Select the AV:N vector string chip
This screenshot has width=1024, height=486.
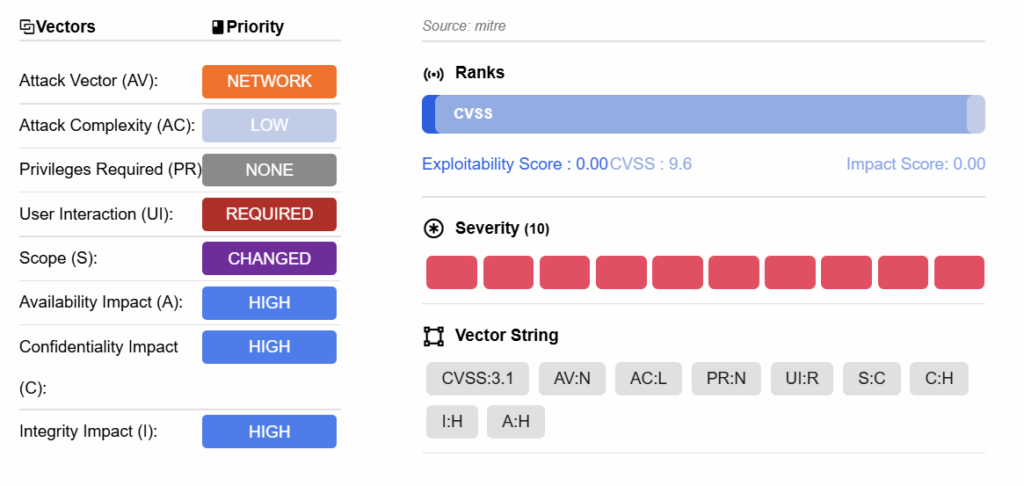pyautogui.click(x=572, y=379)
